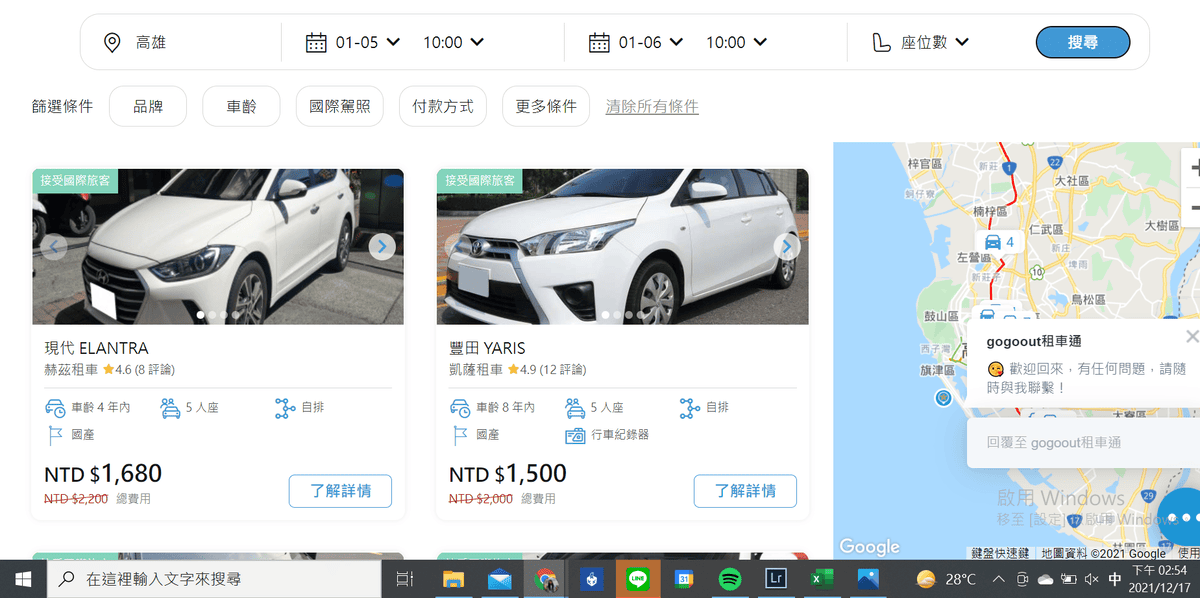This screenshot has width=1200, height=598.
Task: Click next photo arrow on ELANTRA card
Action: [x=381, y=246]
